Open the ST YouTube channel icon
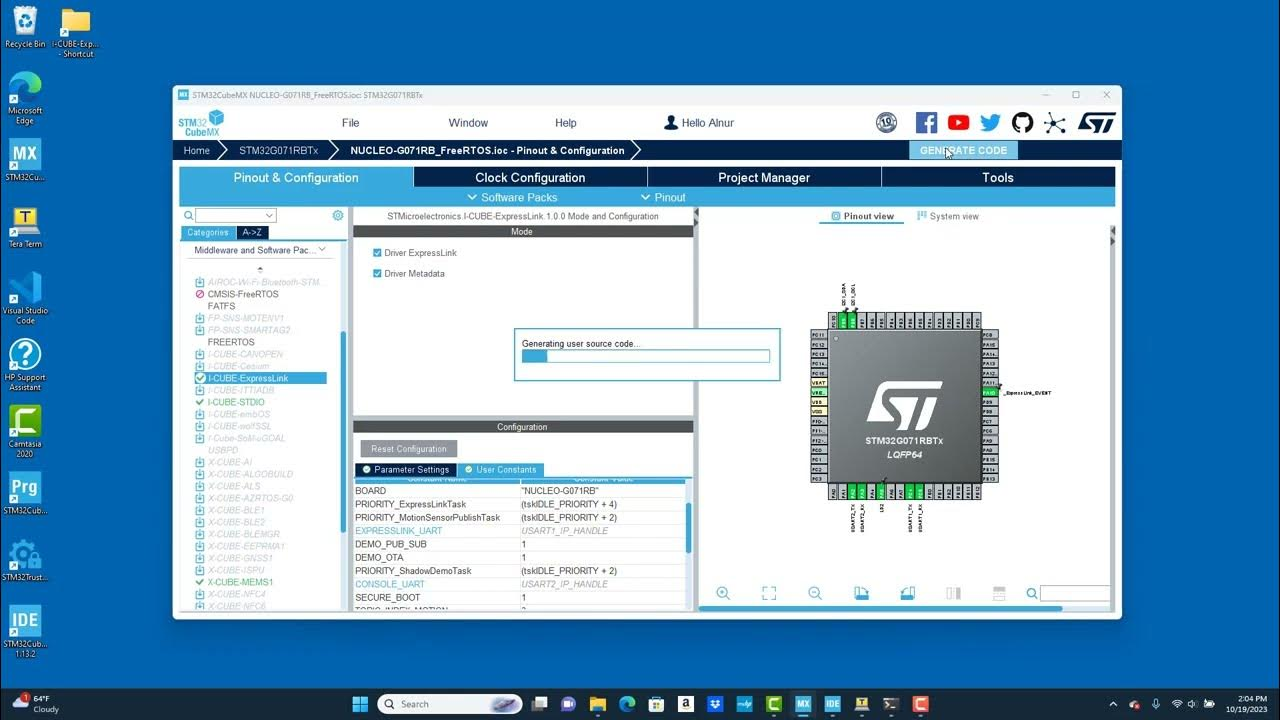This screenshot has width=1280, height=720. 958,123
